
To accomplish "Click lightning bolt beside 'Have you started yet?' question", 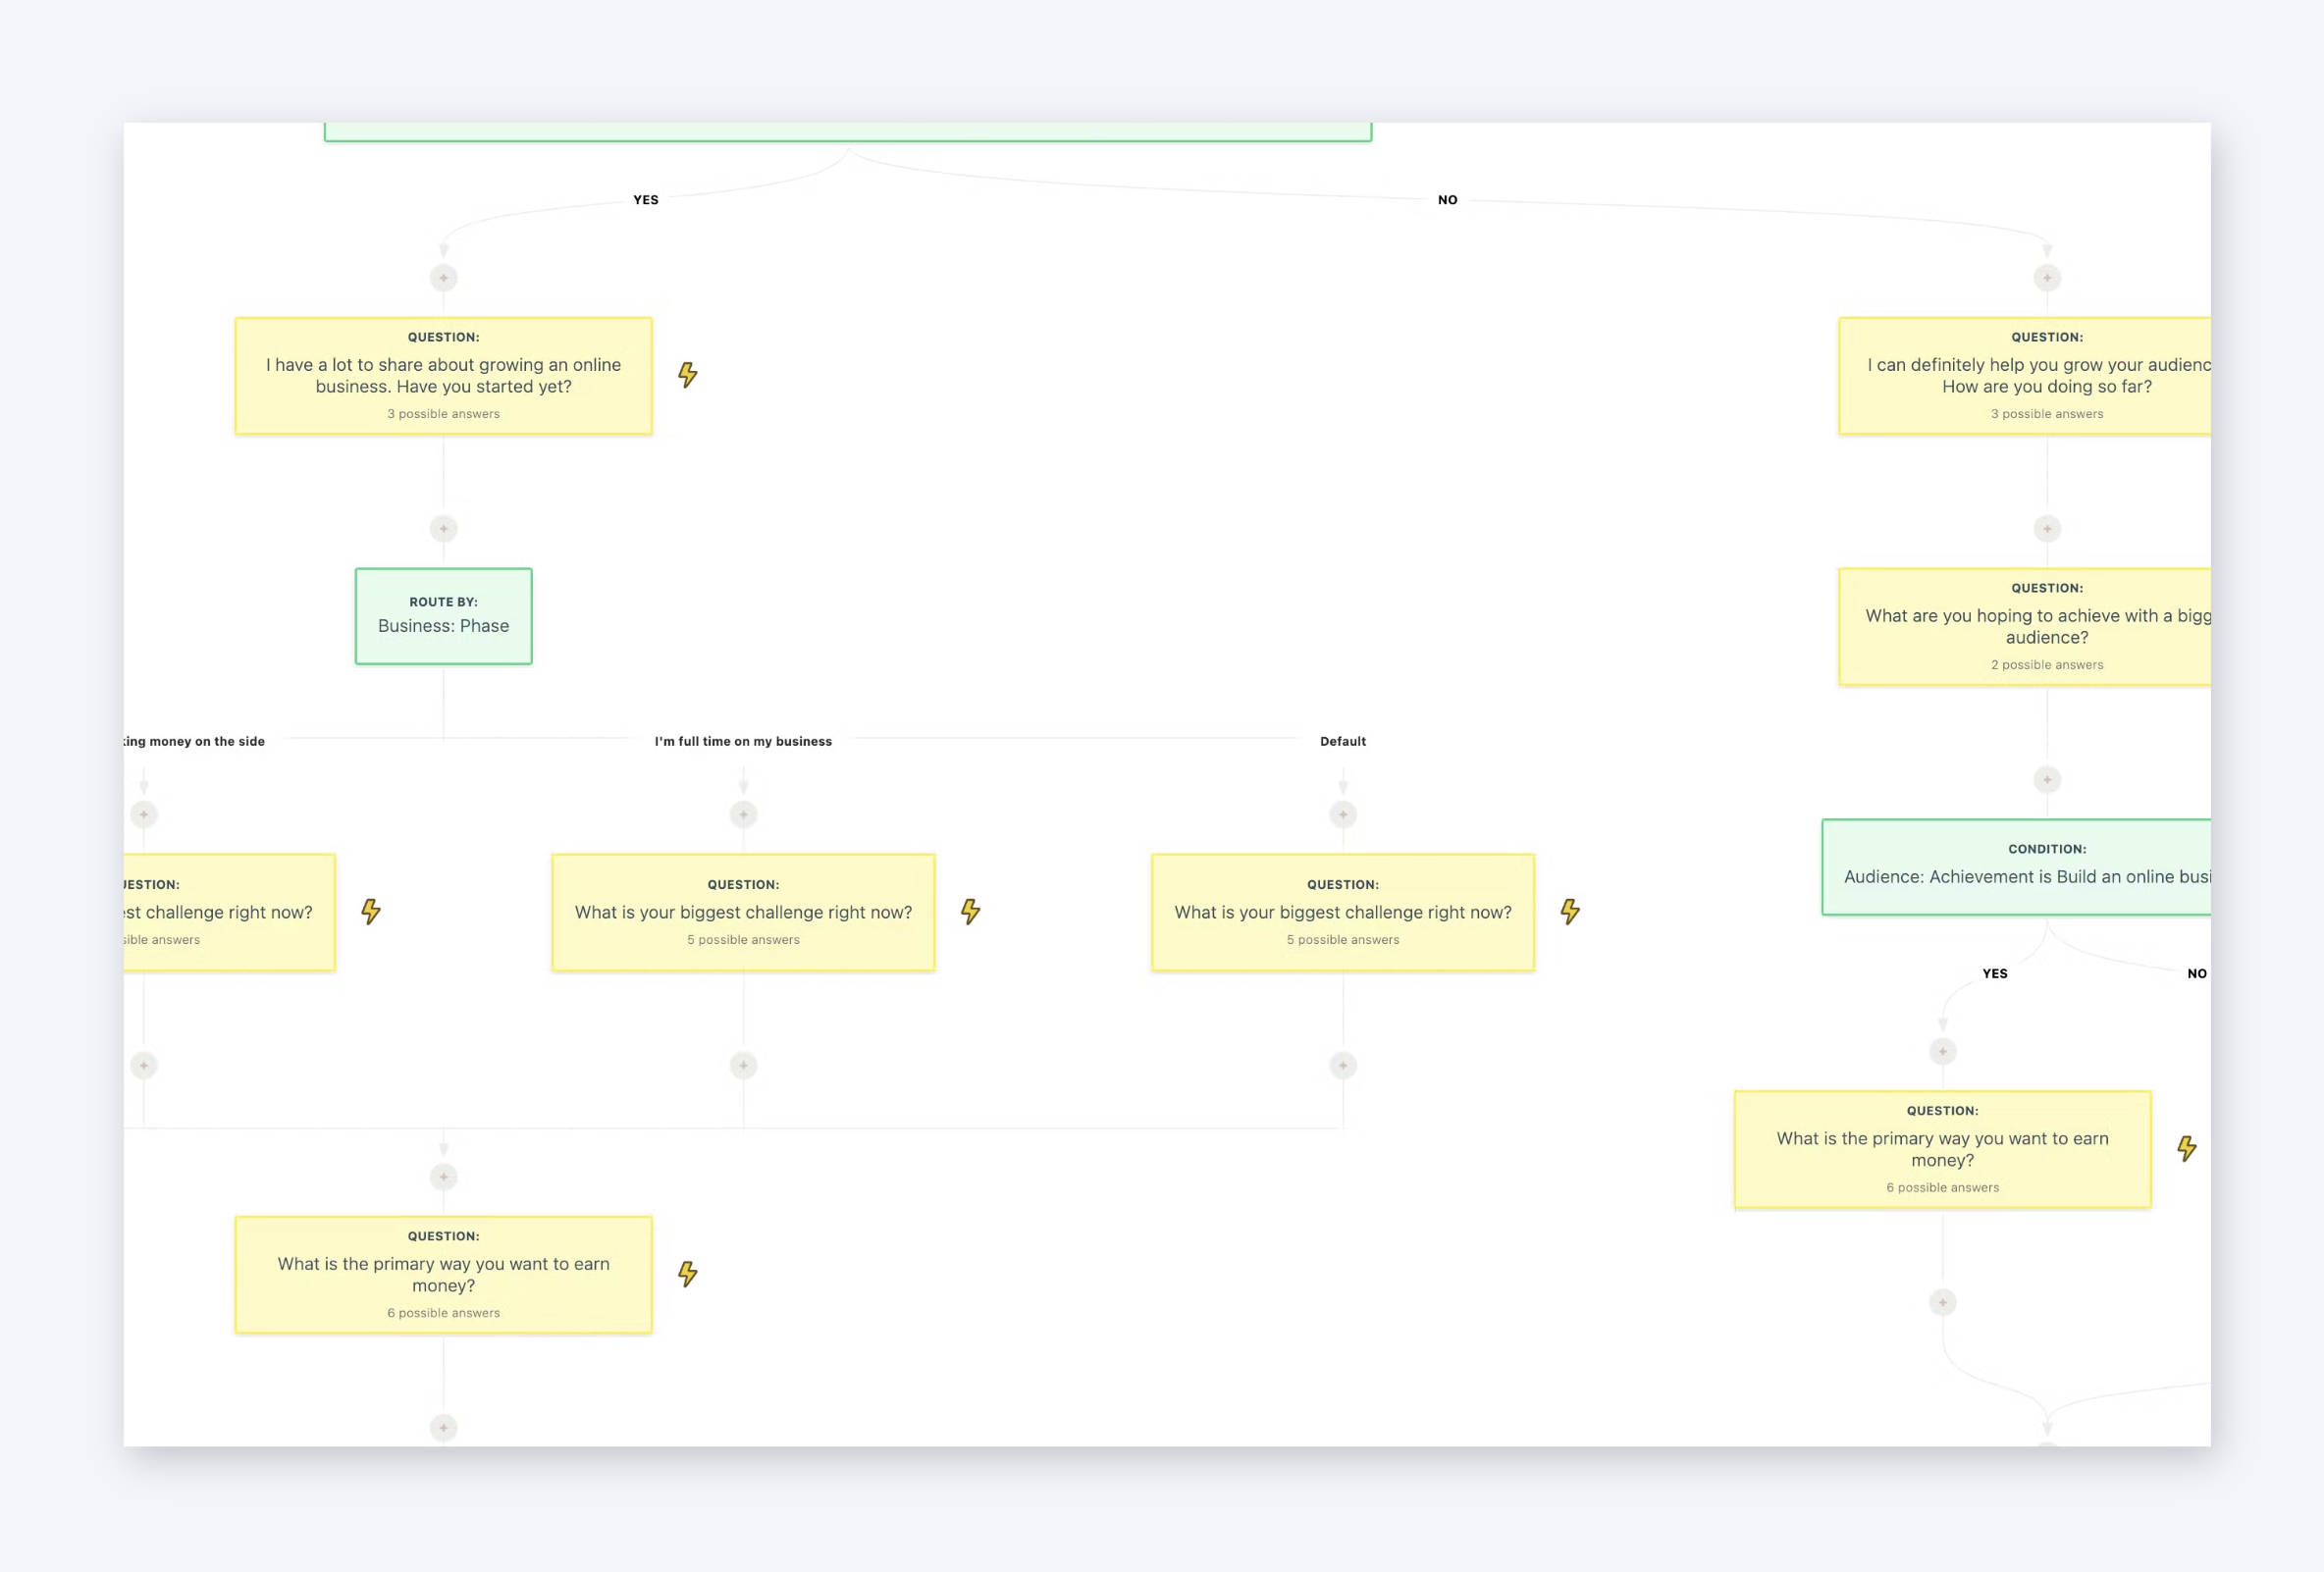I will click(687, 375).
